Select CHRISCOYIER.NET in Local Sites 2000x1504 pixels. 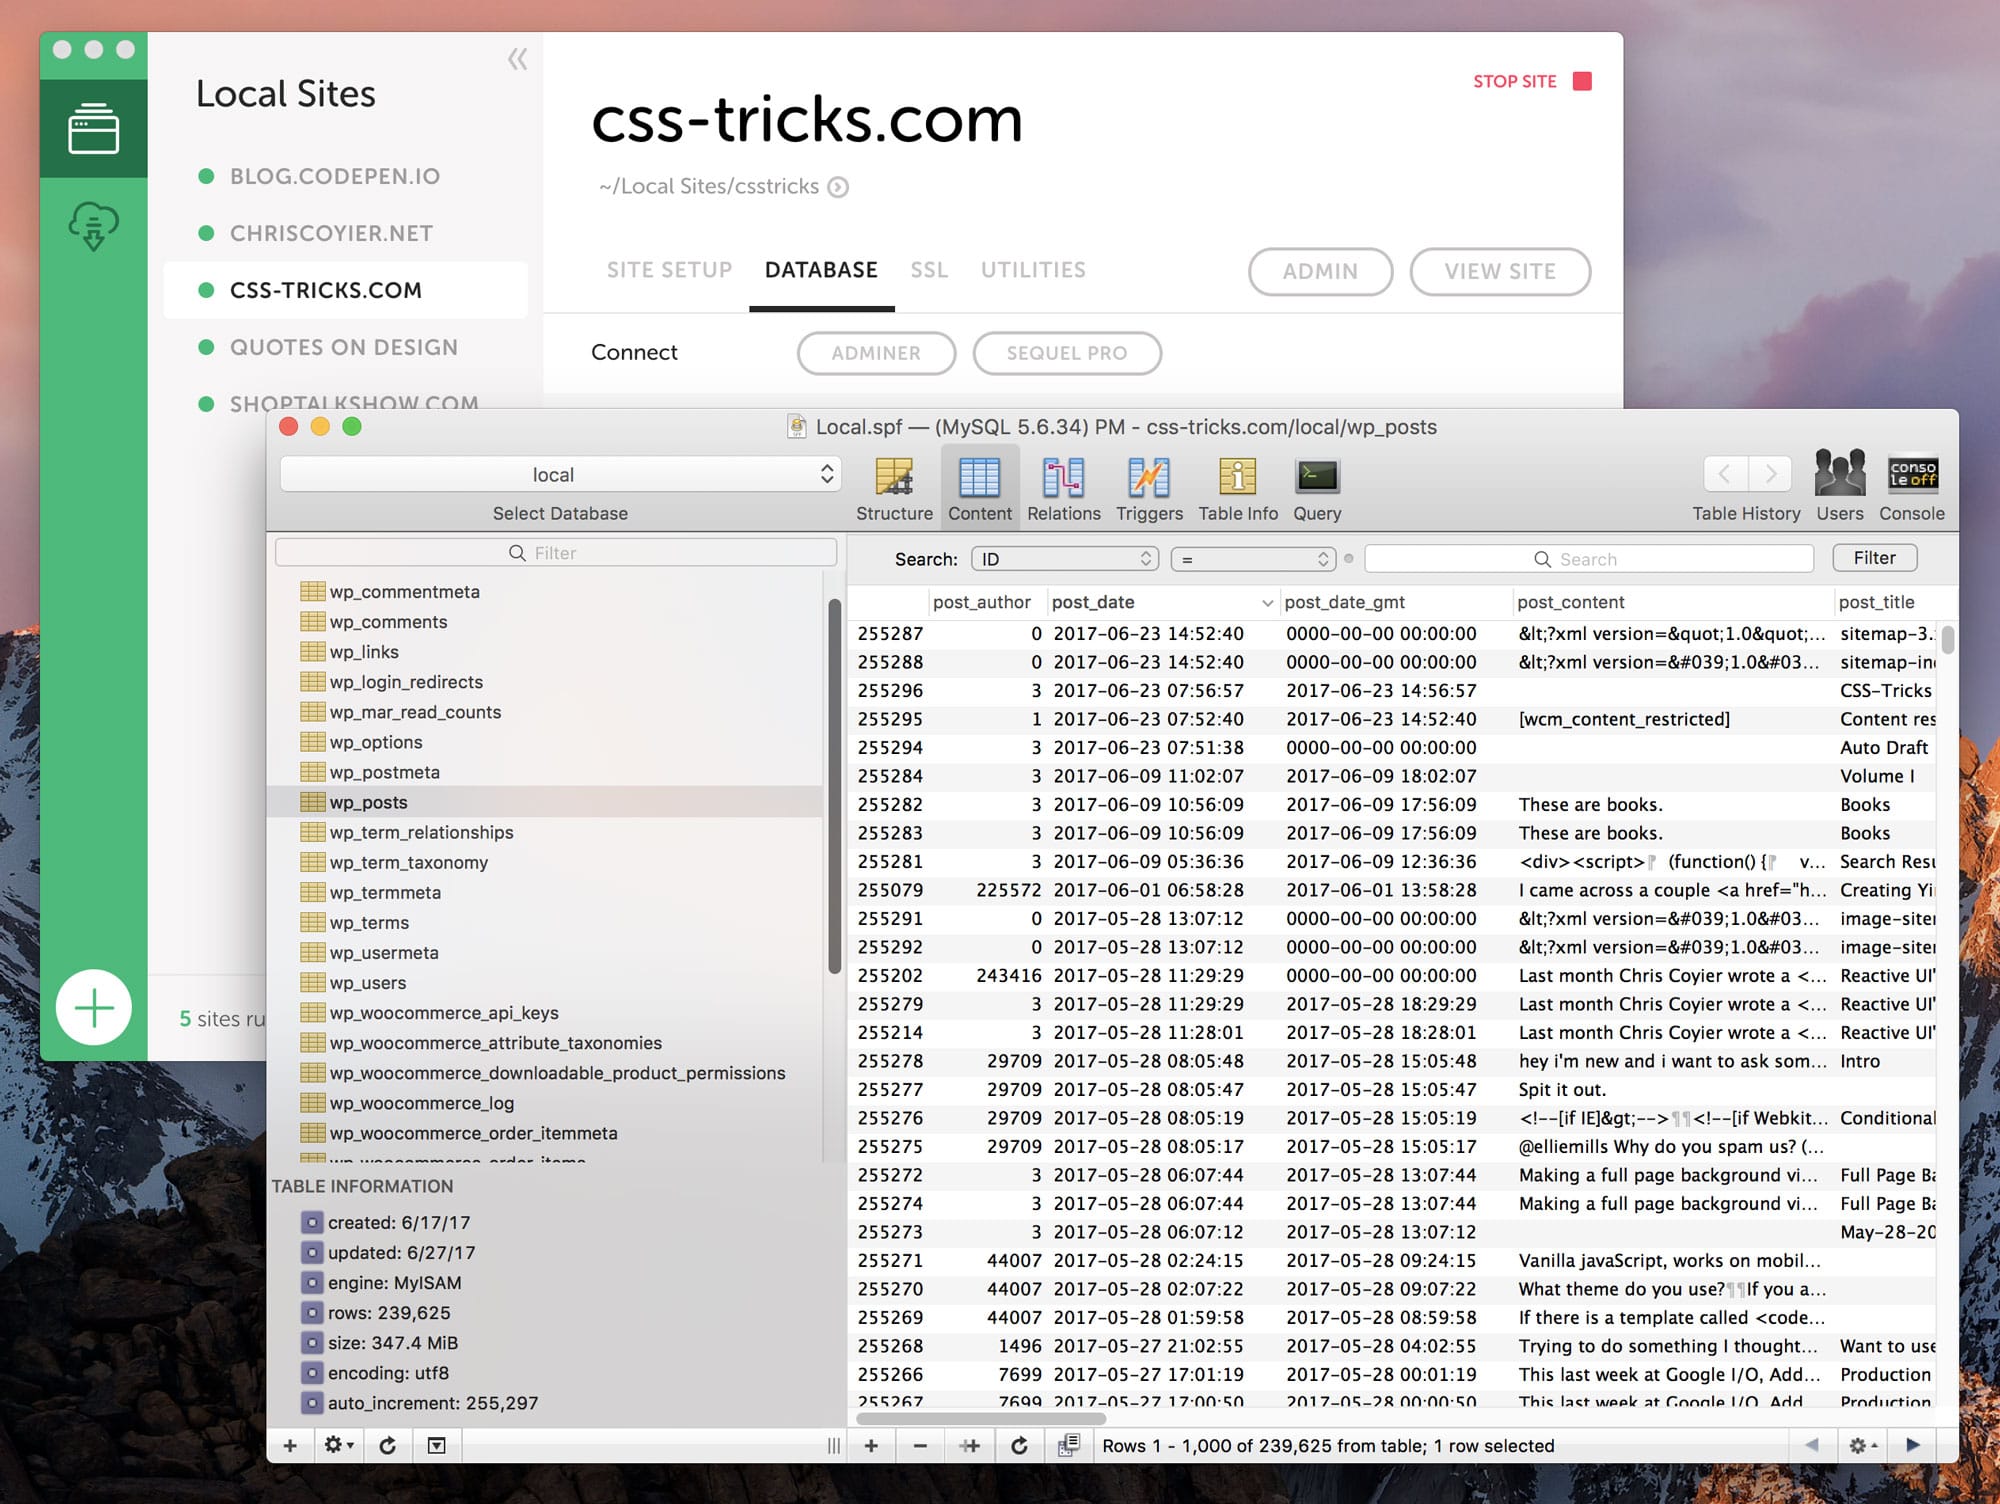(331, 234)
